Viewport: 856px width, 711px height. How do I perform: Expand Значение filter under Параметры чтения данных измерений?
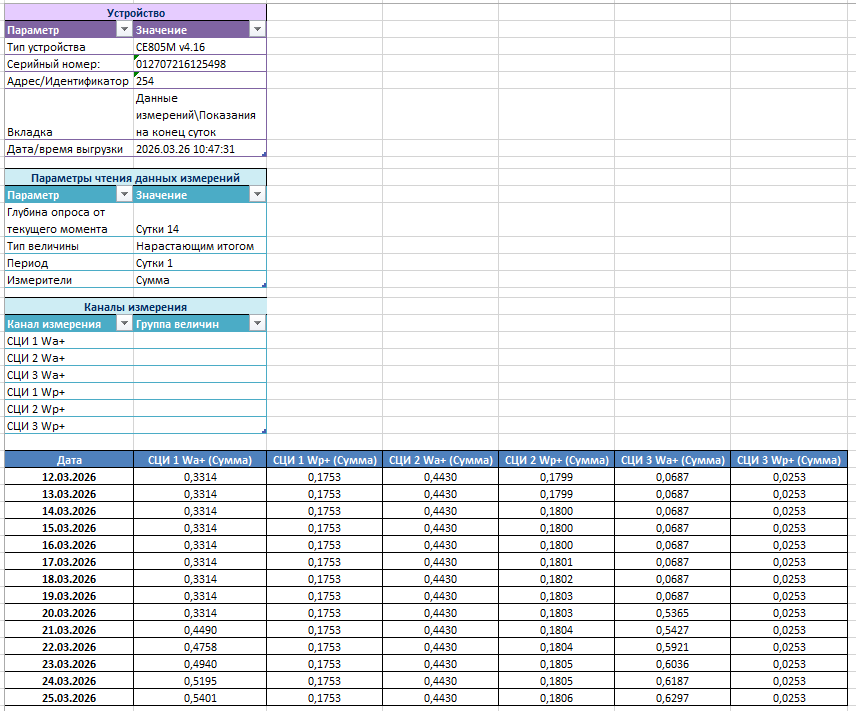point(258,195)
